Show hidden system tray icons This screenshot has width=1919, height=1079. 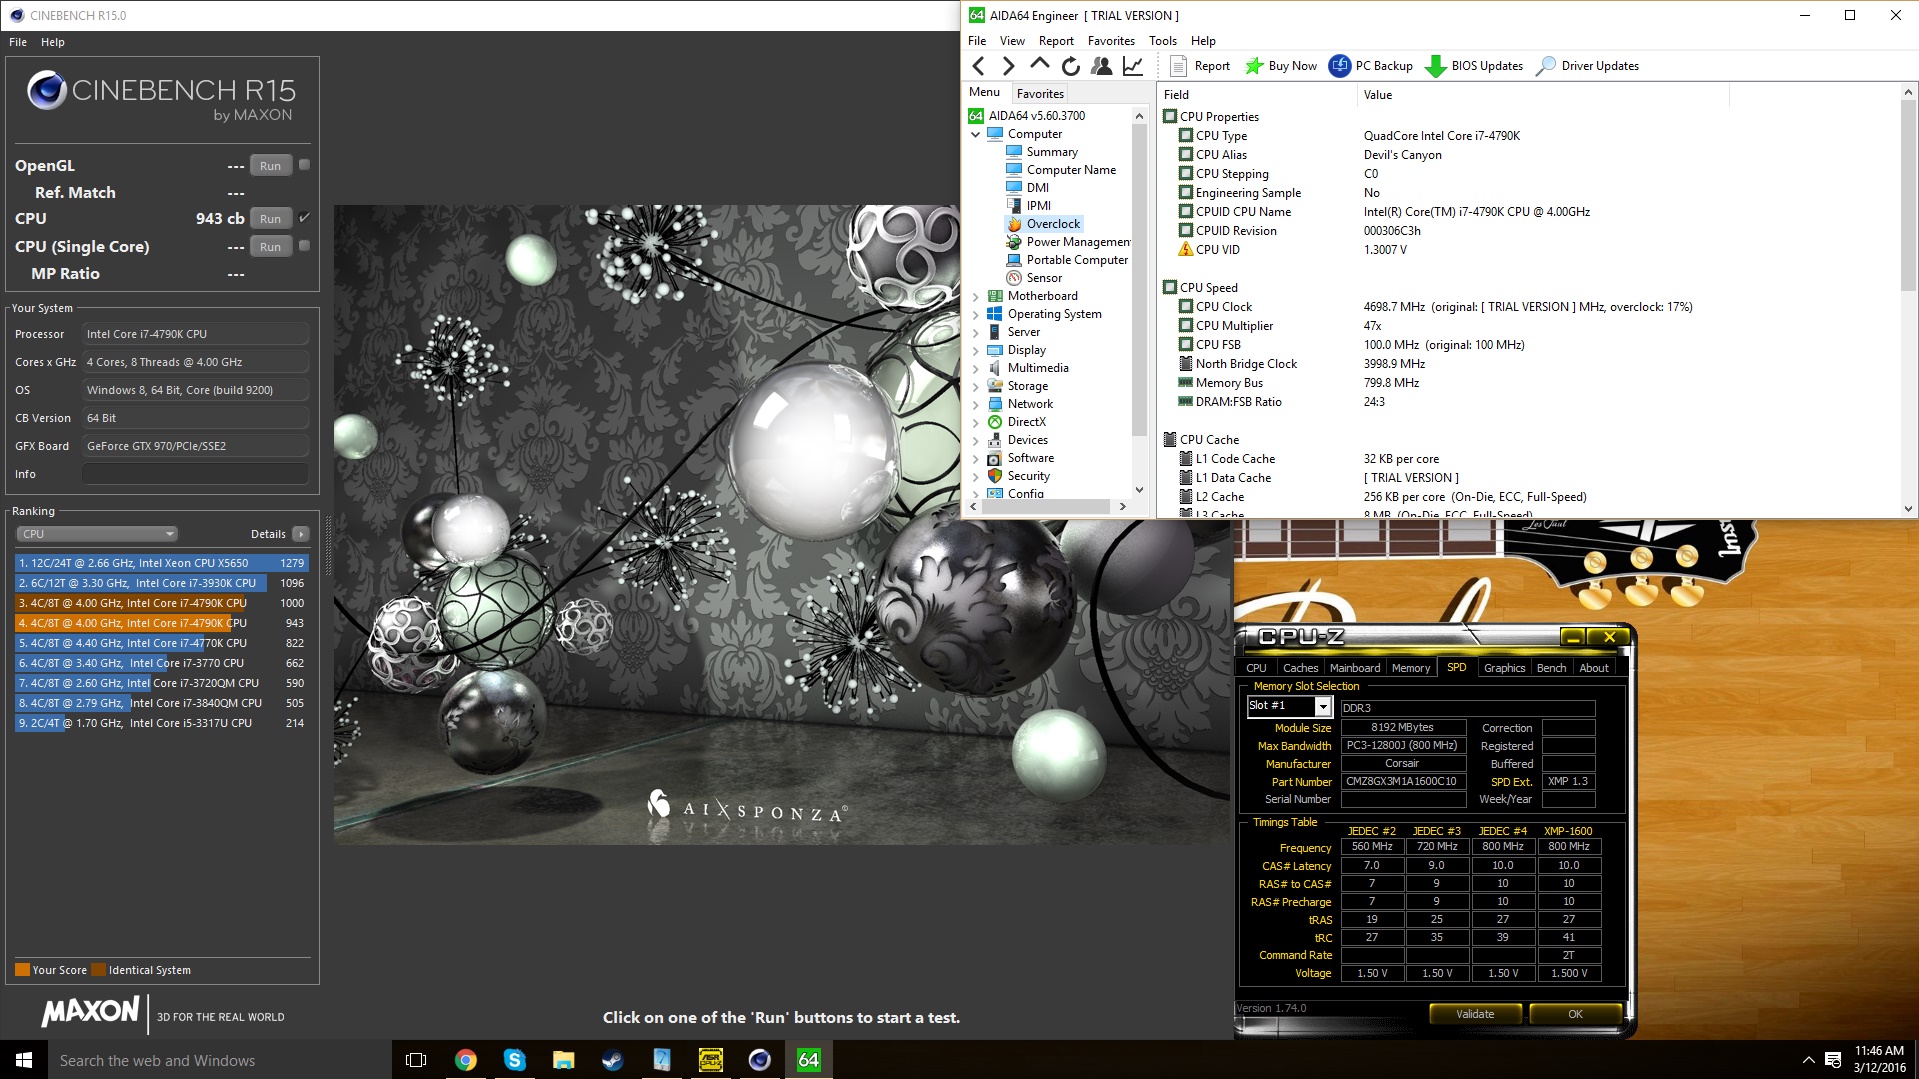tap(1808, 1060)
